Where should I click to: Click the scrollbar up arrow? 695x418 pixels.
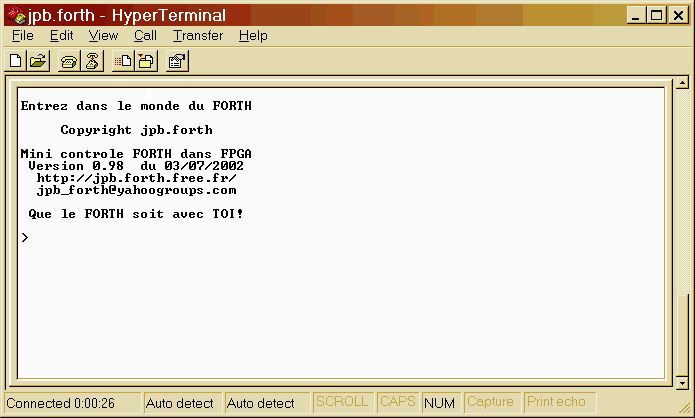pos(682,82)
